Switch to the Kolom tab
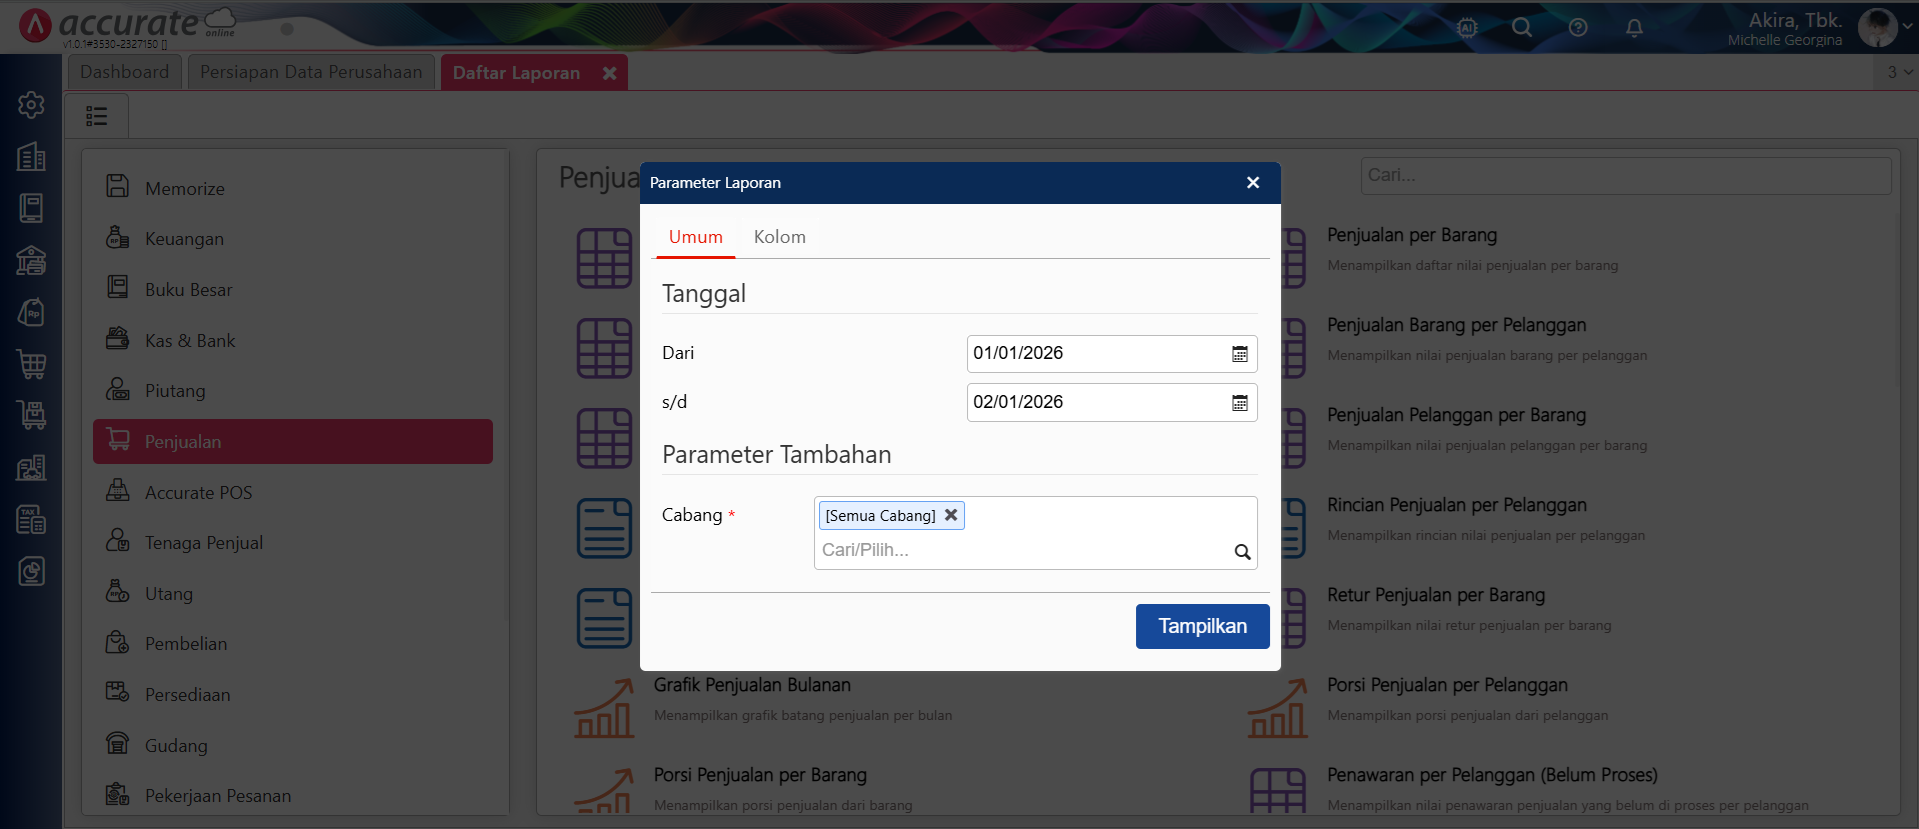1919x829 pixels. (779, 237)
